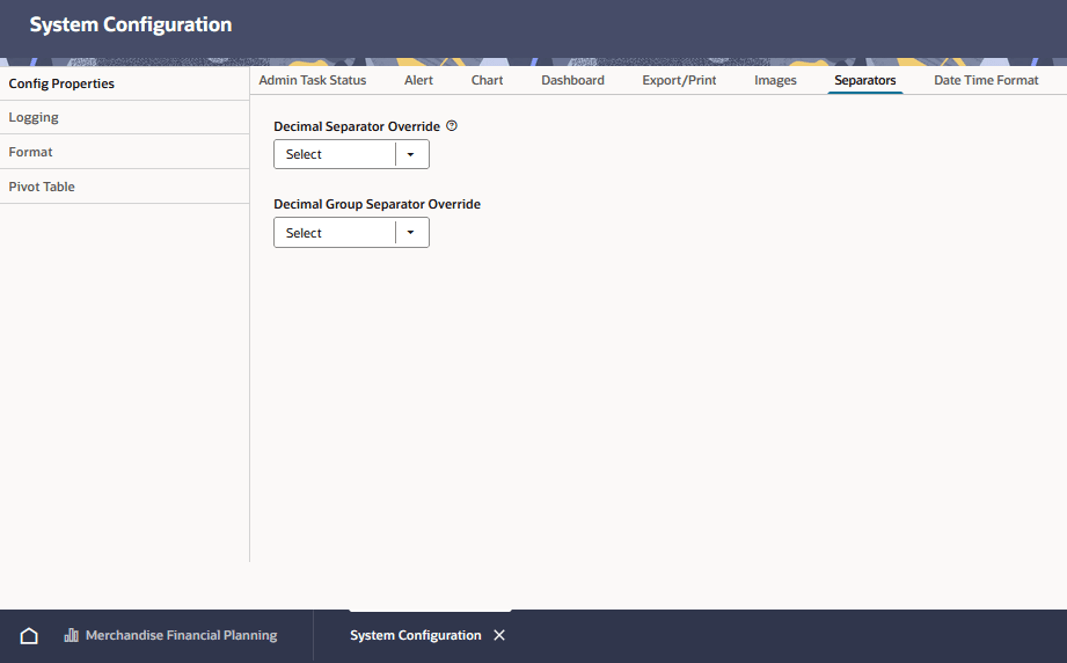Image resolution: width=1067 pixels, height=663 pixels.
Task: Click the Decimal Separator Override label
Action: (357, 127)
